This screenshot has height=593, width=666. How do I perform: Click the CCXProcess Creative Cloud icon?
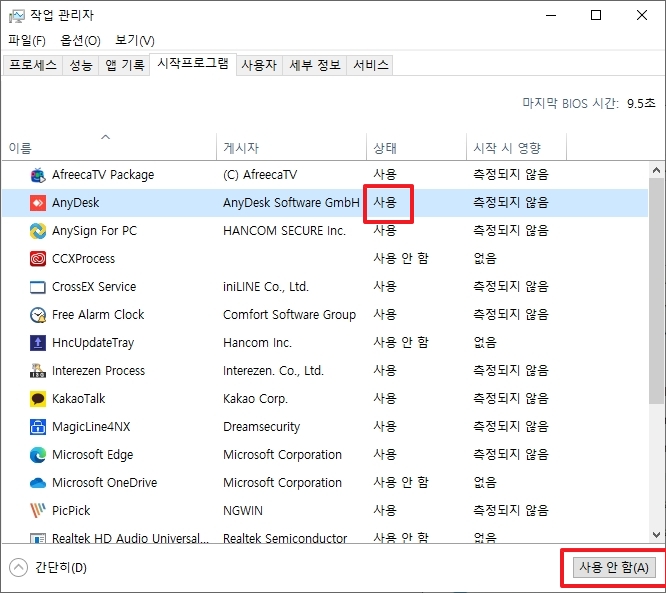pos(38,259)
